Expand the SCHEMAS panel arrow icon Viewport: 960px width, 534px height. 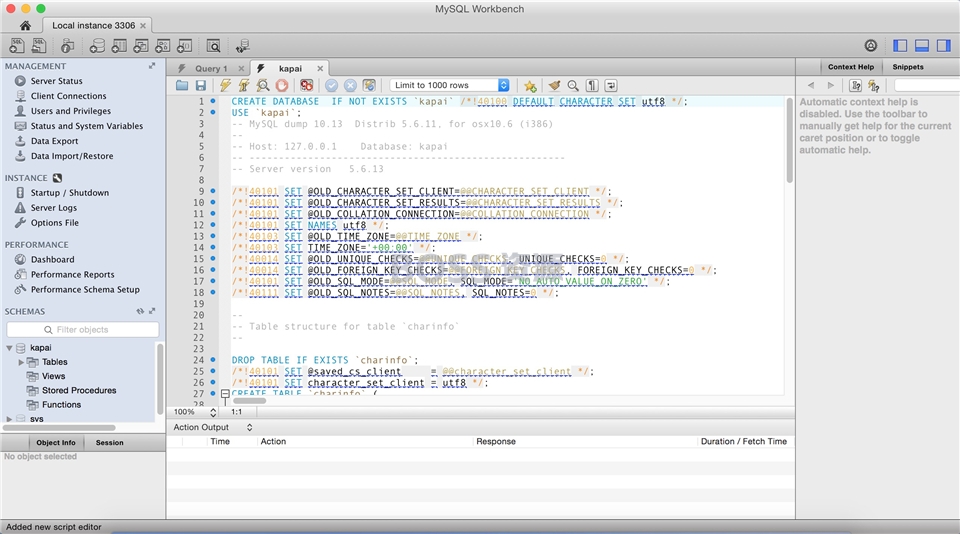pos(152,311)
